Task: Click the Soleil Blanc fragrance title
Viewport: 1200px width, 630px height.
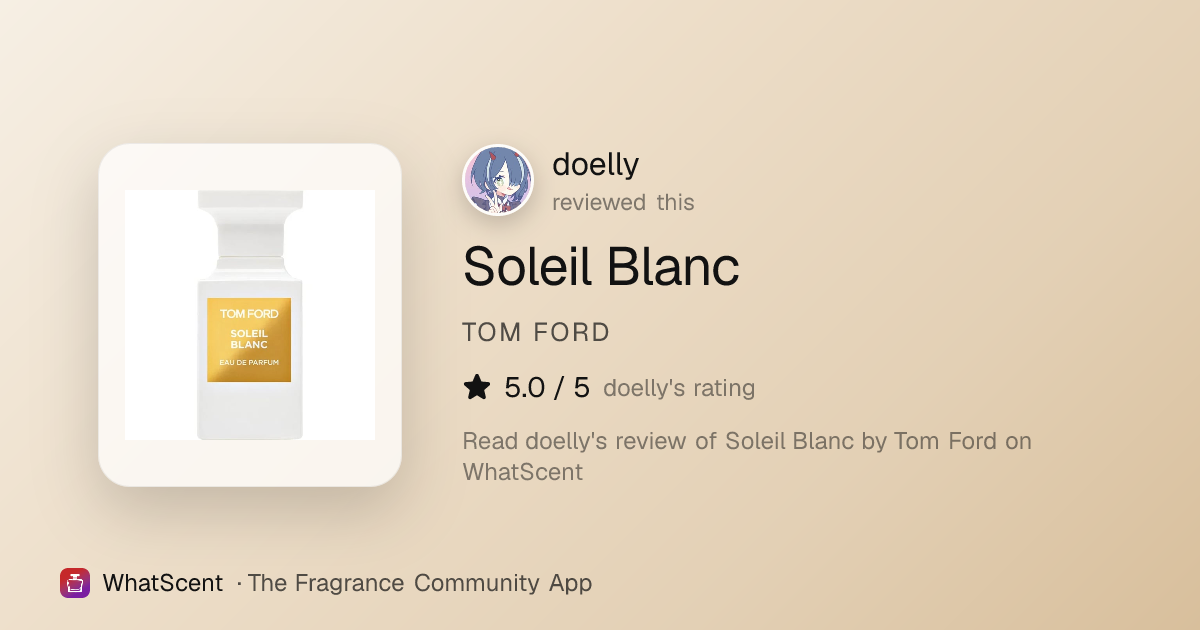Action: pyautogui.click(x=601, y=266)
